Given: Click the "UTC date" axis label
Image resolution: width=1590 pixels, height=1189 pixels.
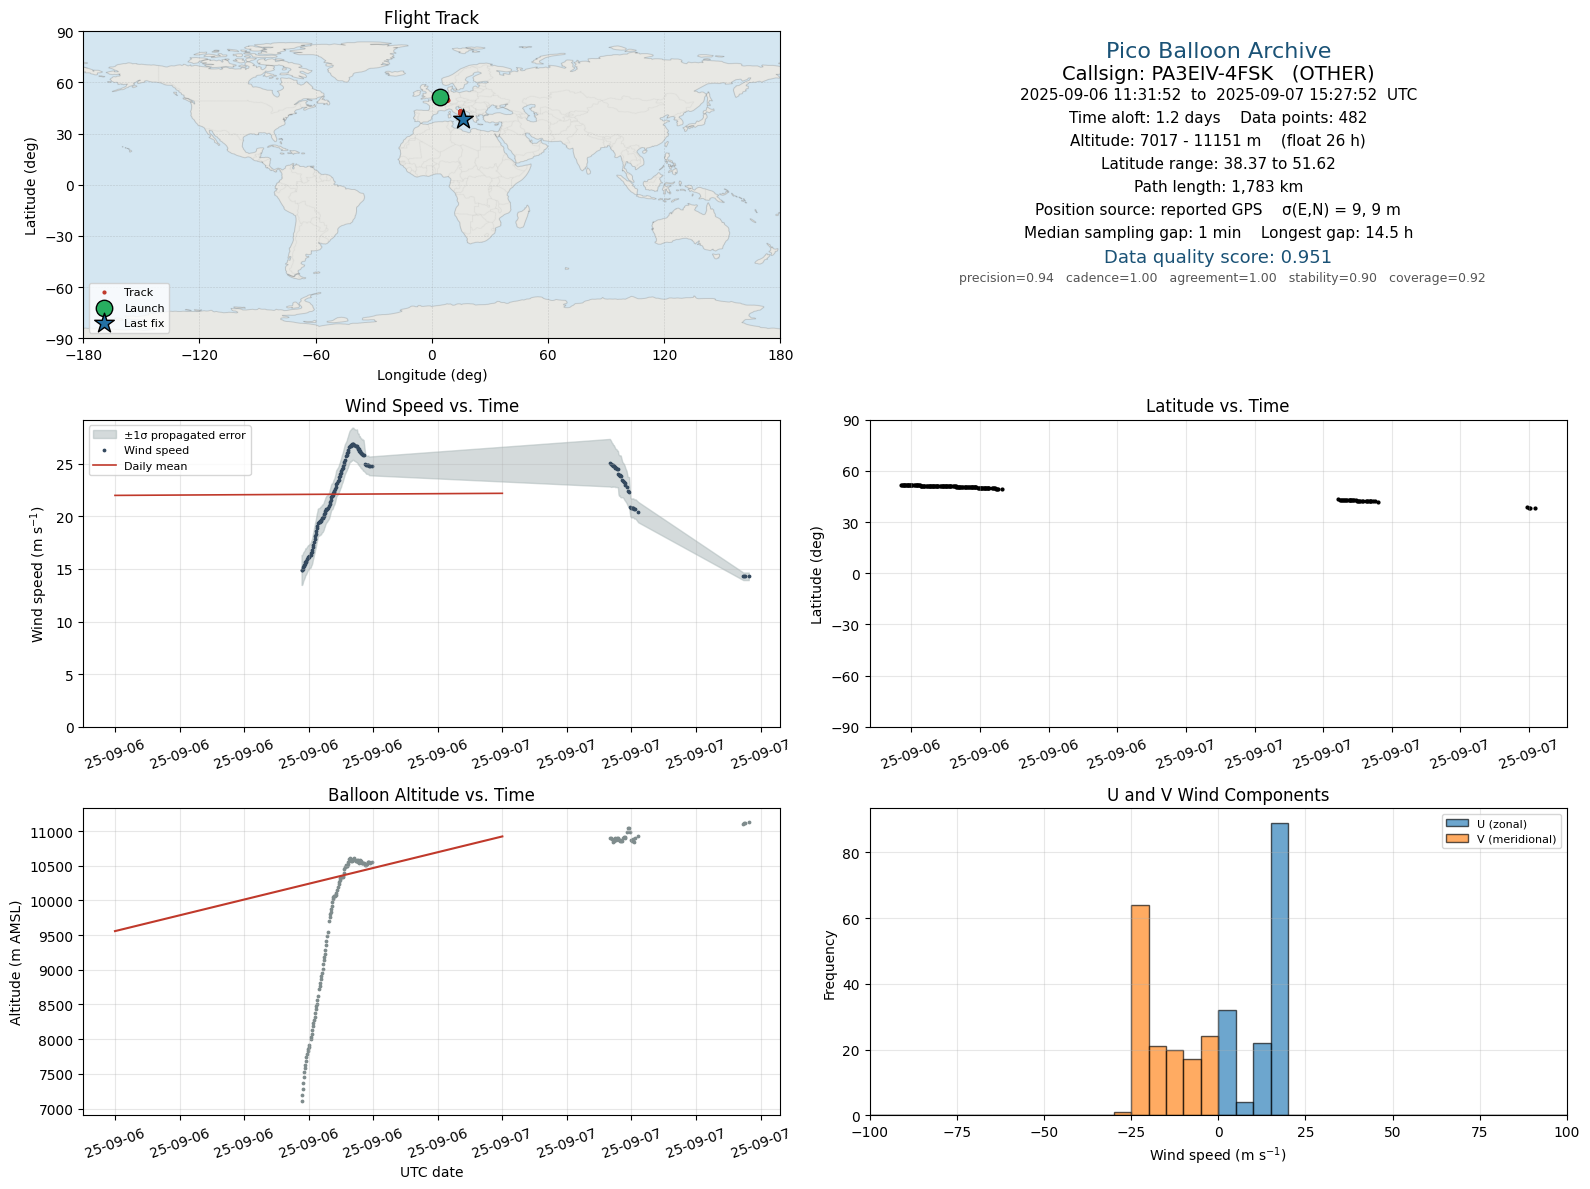Looking at the screenshot, I should point(432,1172).
